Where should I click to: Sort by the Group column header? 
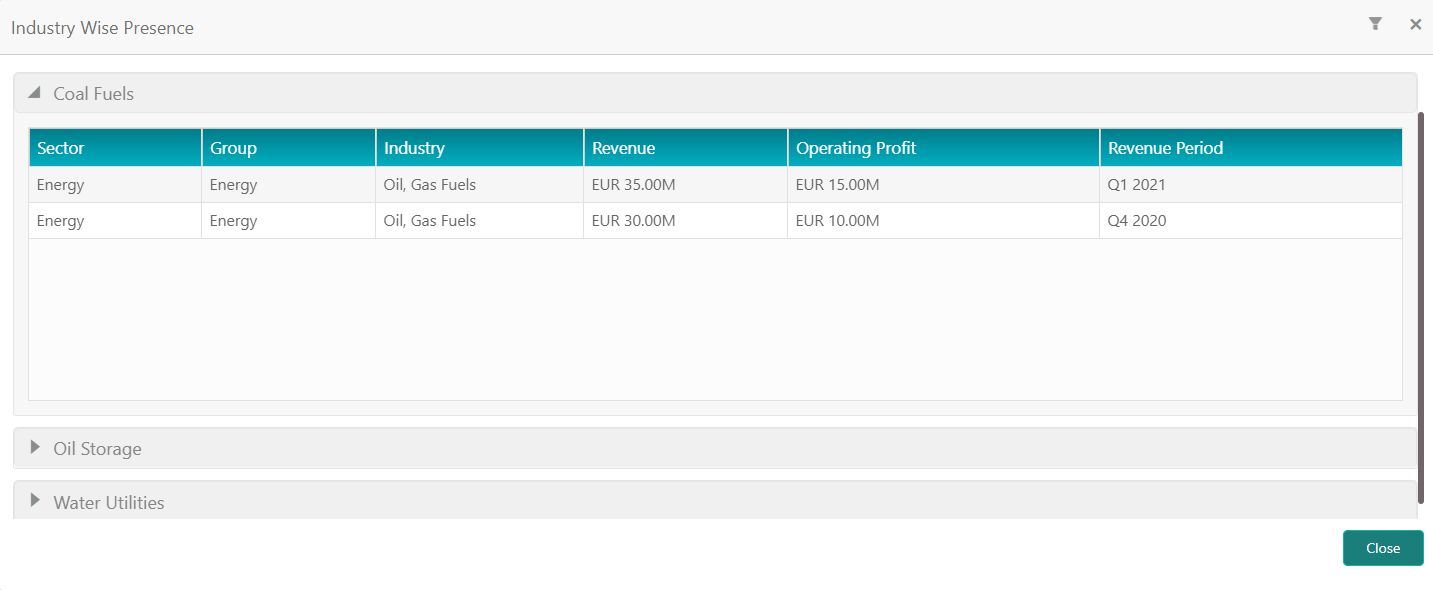coord(289,148)
